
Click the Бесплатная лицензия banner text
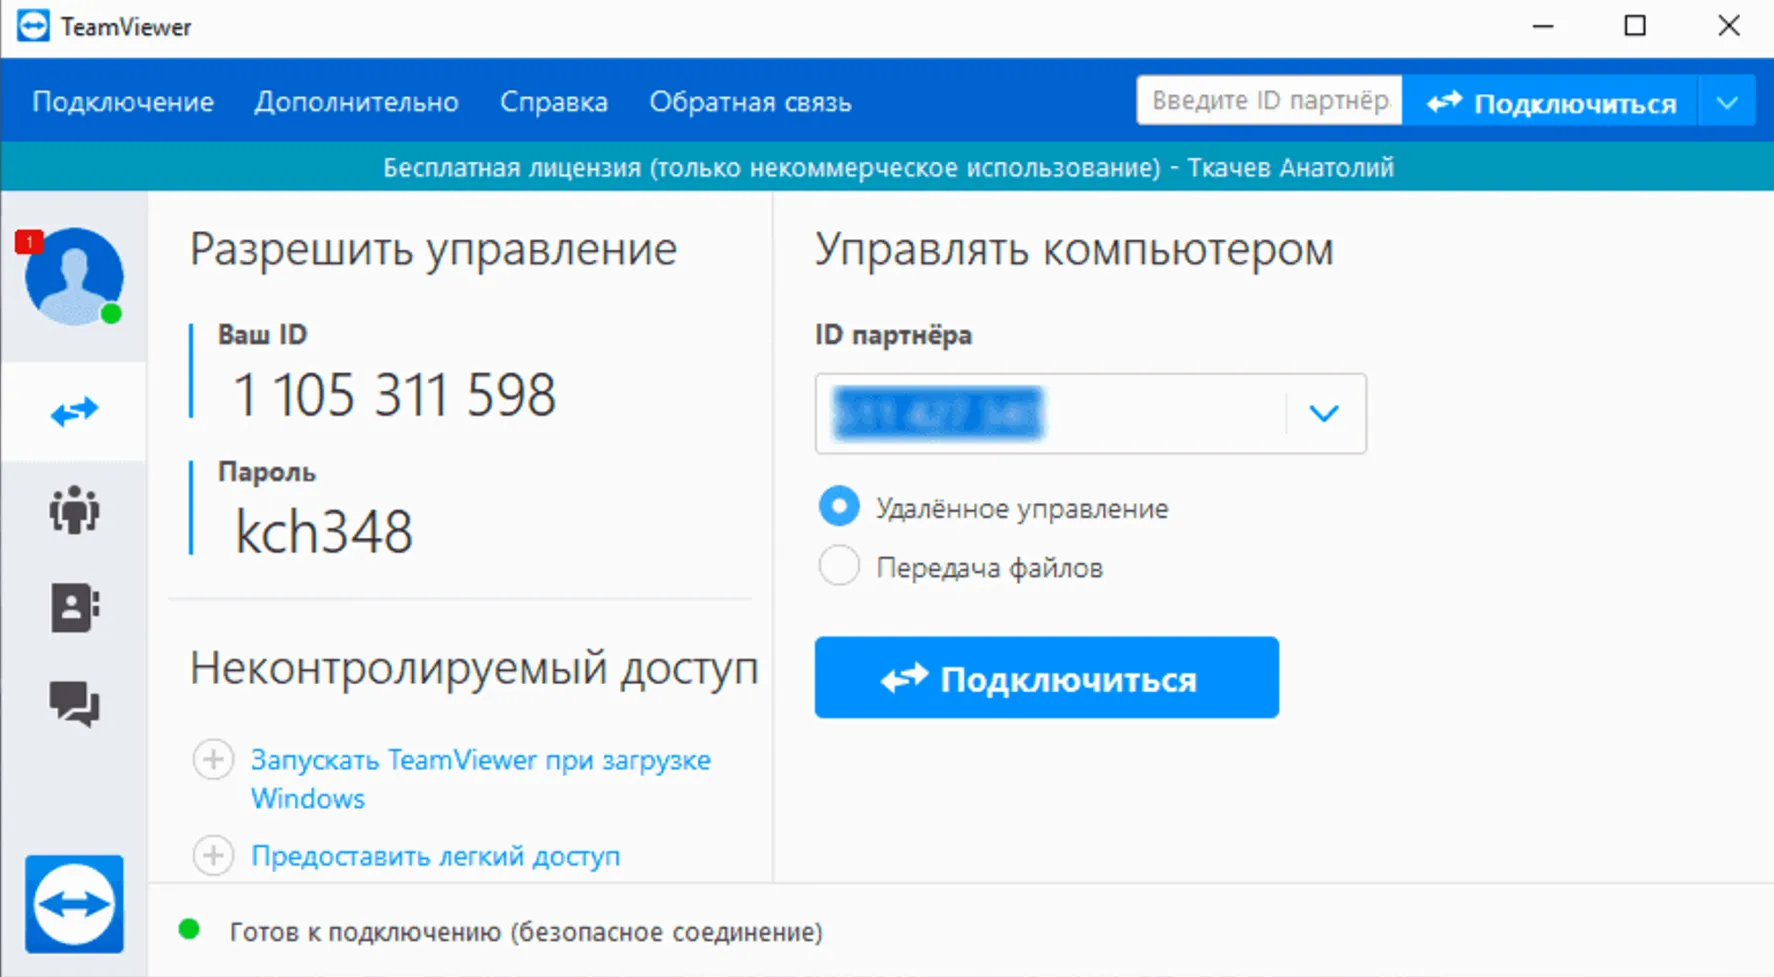[x=888, y=167]
